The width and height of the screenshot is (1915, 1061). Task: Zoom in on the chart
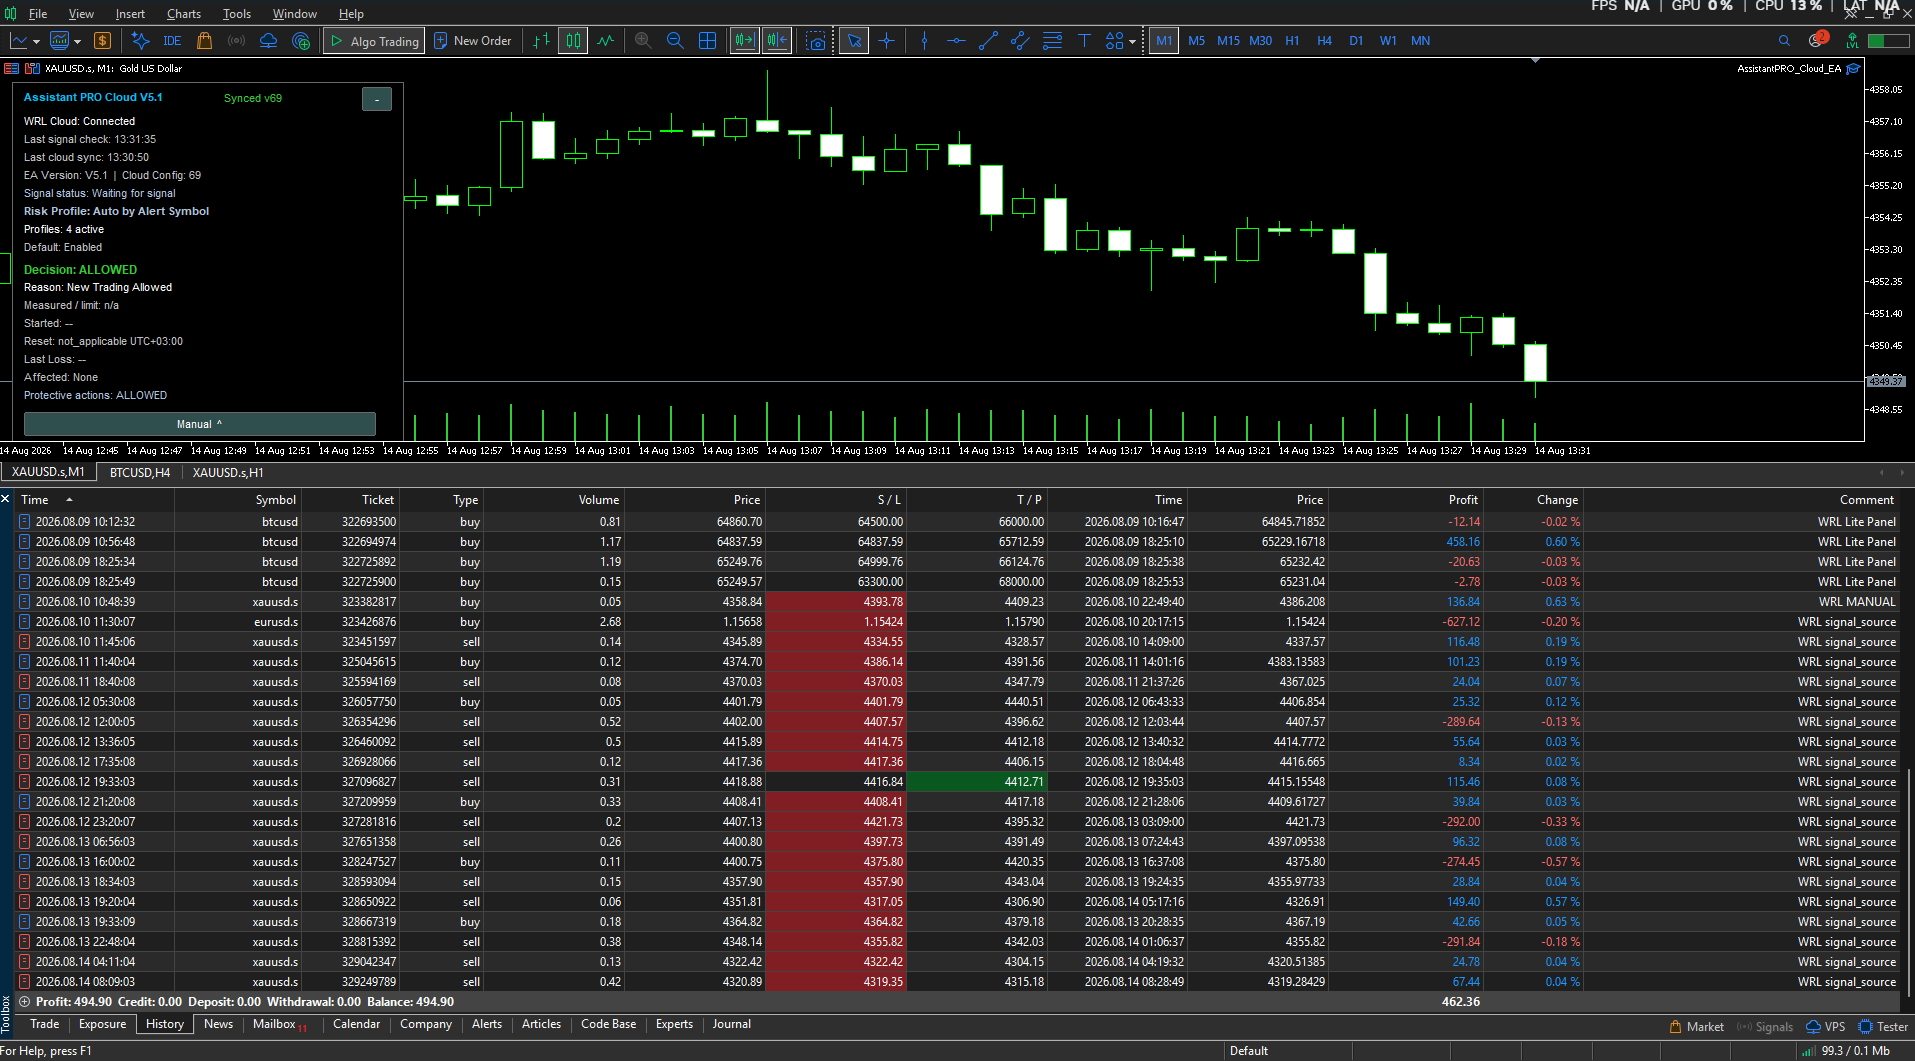[643, 41]
